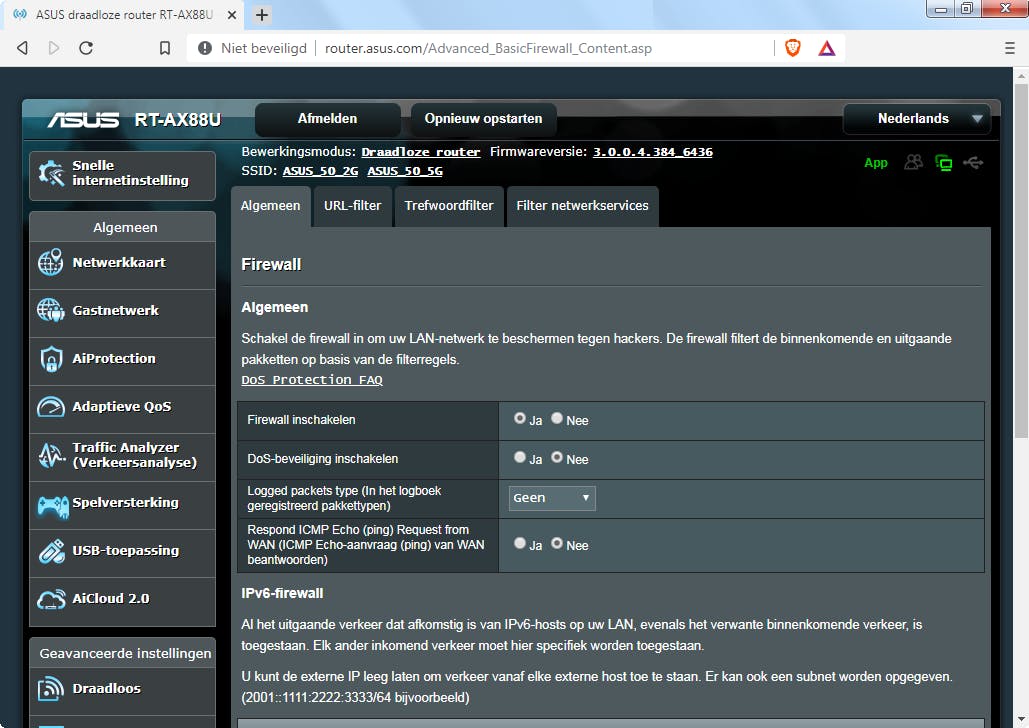Click the USB status icon

pyautogui.click(x=973, y=162)
